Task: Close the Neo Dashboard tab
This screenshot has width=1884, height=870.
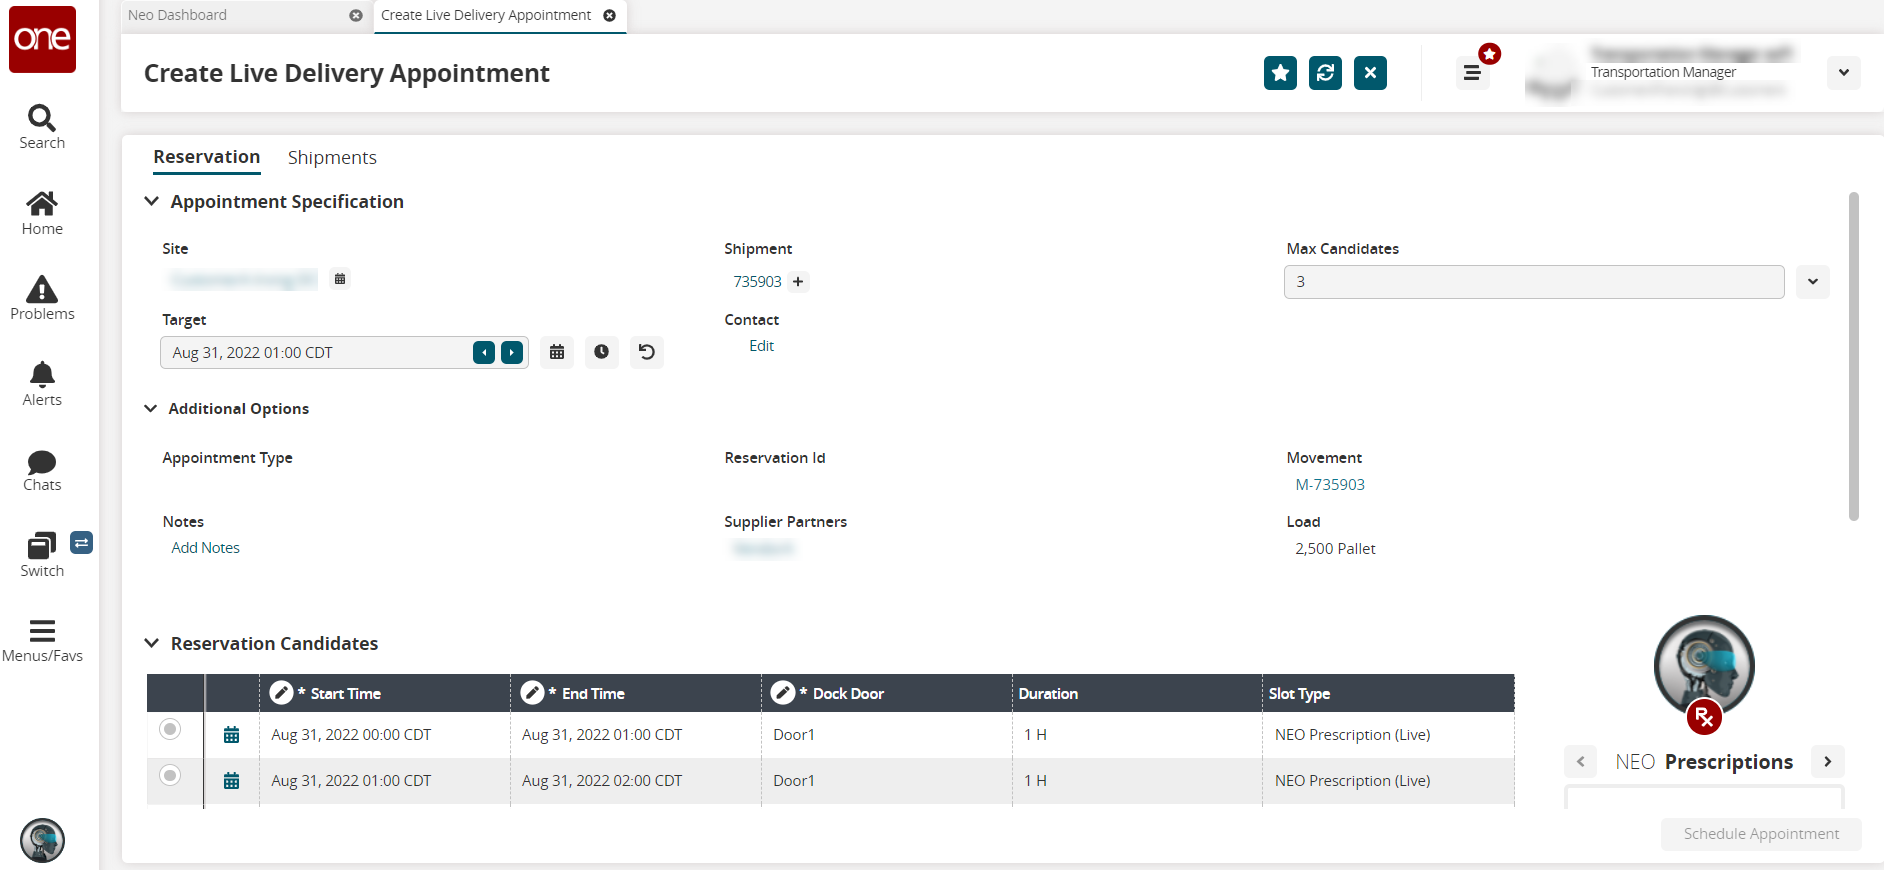Action: tap(356, 15)
